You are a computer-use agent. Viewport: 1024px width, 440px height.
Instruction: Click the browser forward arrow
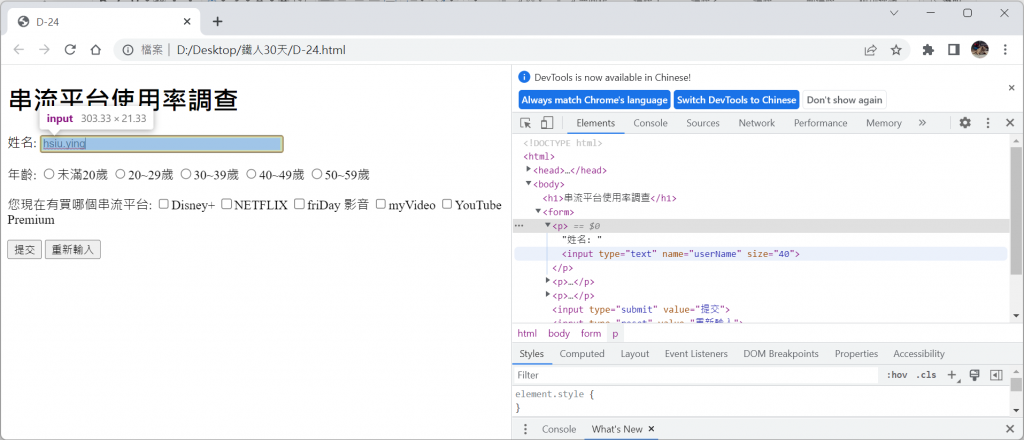pyautogui.click(x=44, y=50)
